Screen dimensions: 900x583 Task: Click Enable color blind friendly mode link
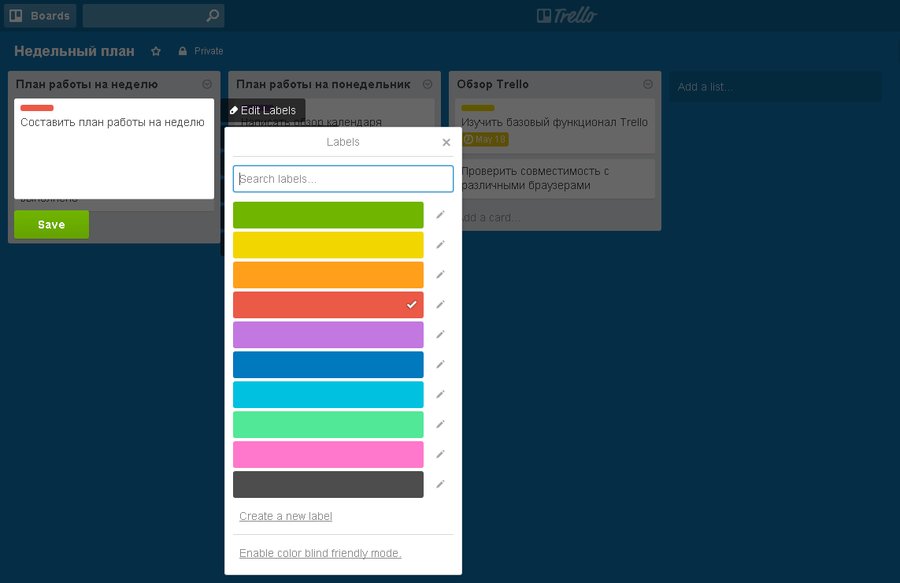(320, 553)
